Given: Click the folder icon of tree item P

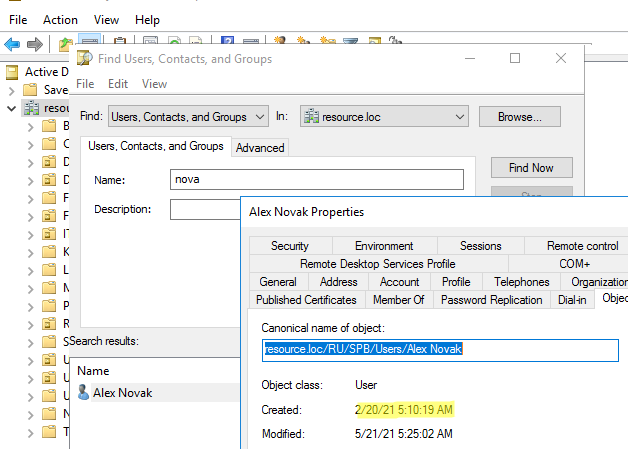Looking at the screenshot, I should click(49, 306).
